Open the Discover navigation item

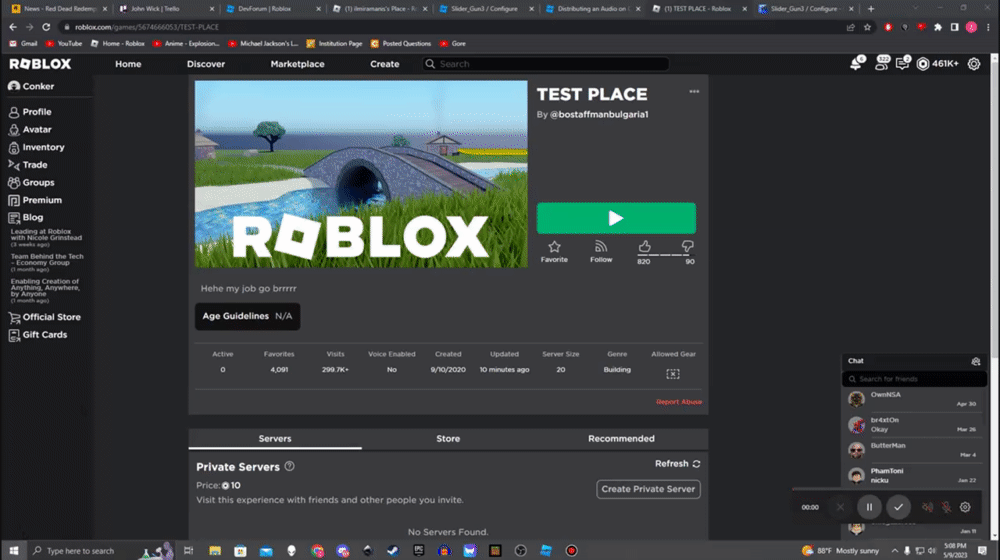point(206,64)
